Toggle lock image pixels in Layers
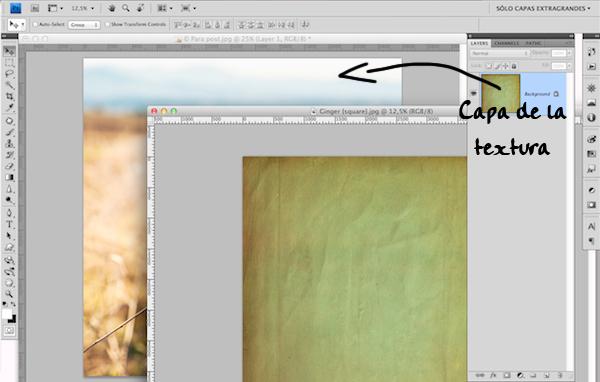 point(497,66)
